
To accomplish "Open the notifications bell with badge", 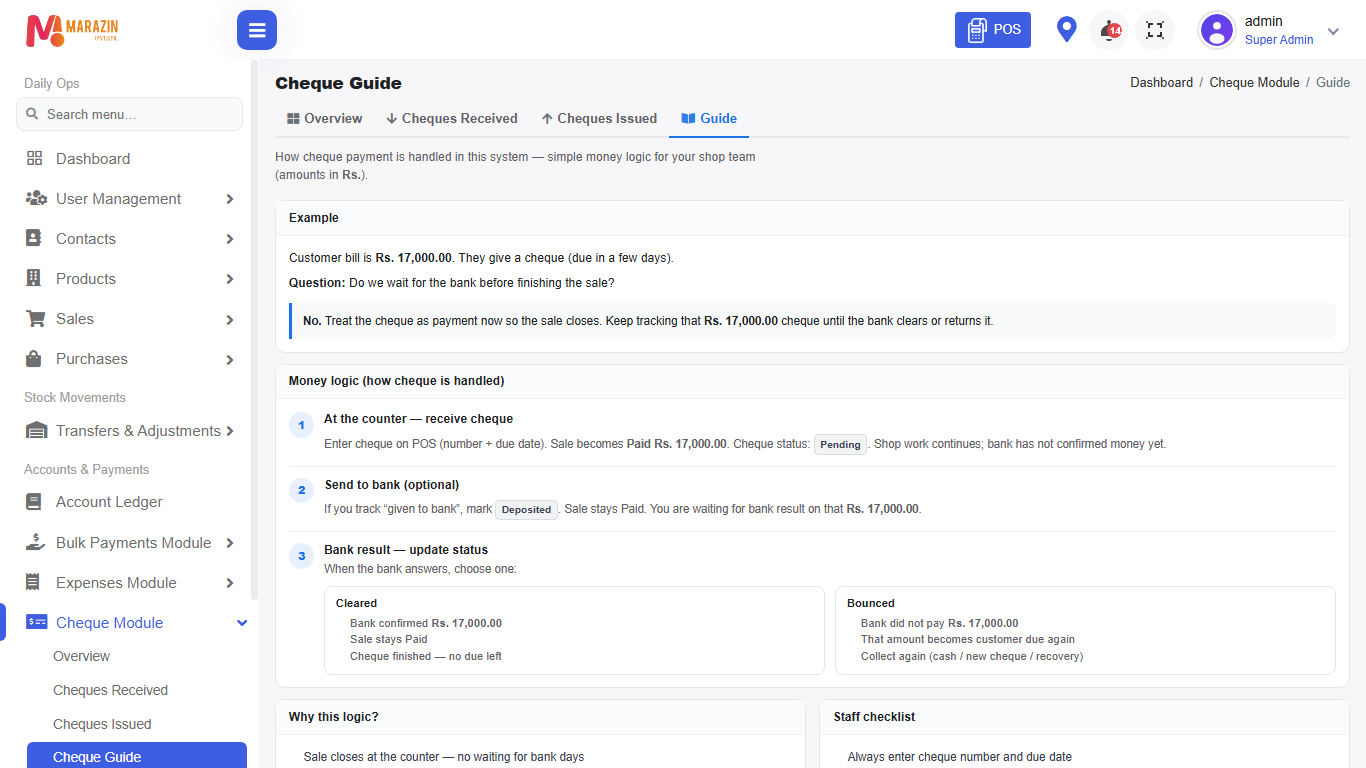I will [x=1110, y=30].
